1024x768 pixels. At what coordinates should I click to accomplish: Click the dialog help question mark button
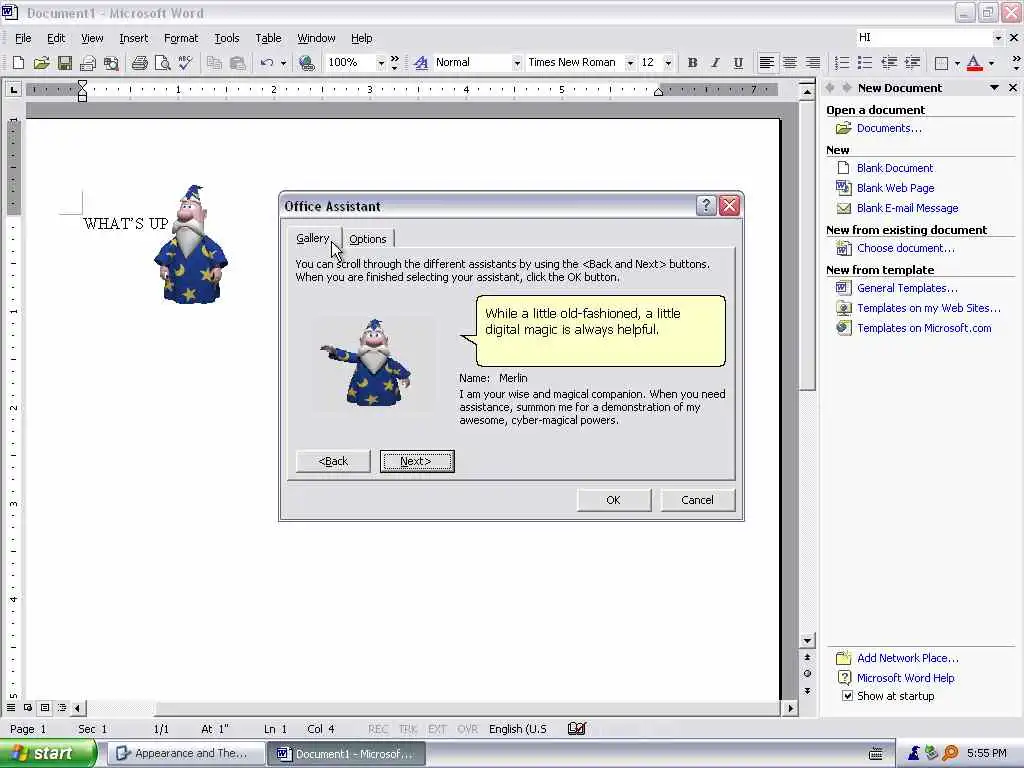coord(705,206)
